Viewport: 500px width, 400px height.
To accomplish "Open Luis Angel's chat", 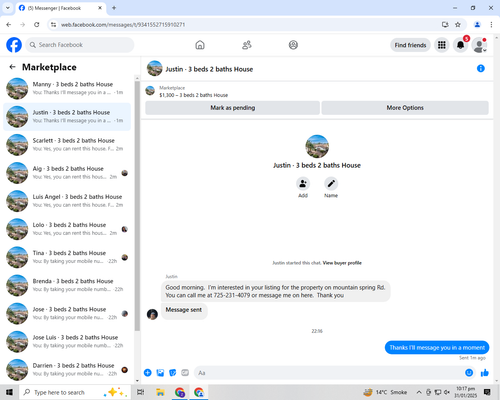I will (67, 201).
